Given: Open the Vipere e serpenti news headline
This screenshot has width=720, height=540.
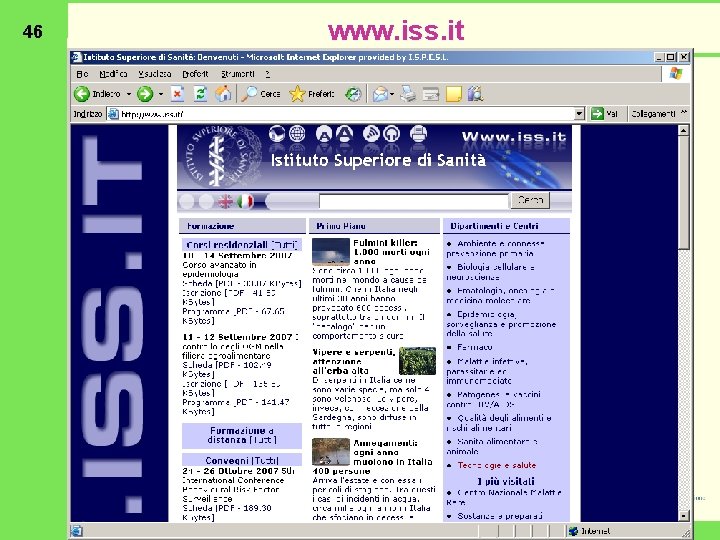Looking at the screenshot, I should (354, 361).
